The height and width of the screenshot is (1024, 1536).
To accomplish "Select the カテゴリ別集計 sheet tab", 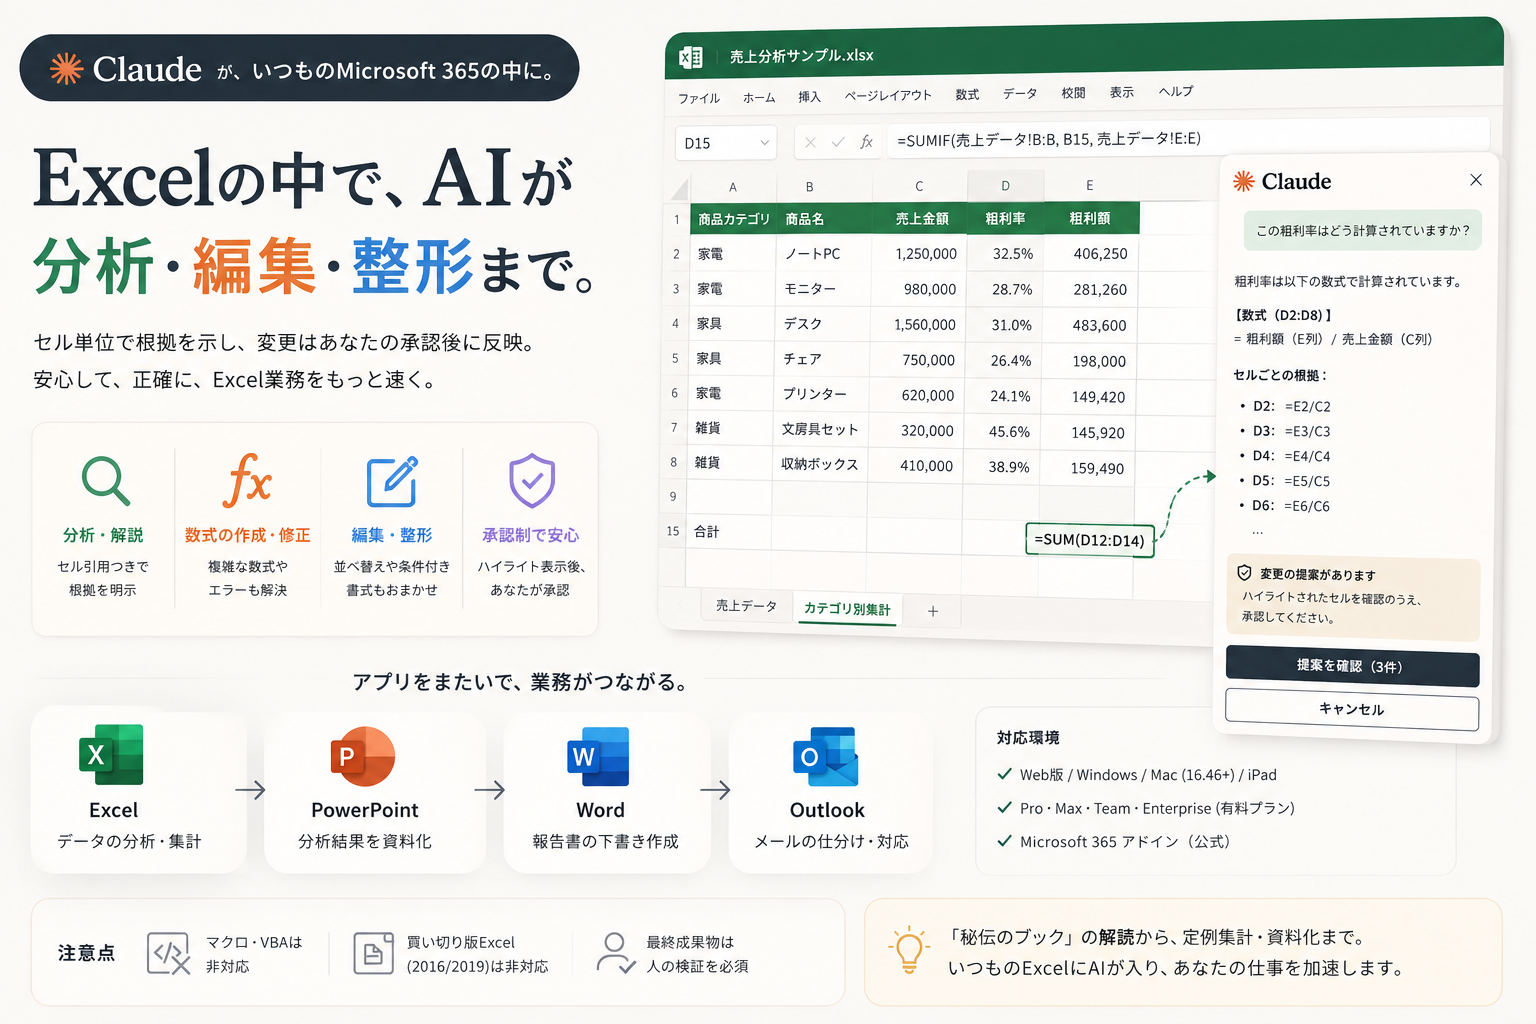I will tap(847, 608).
